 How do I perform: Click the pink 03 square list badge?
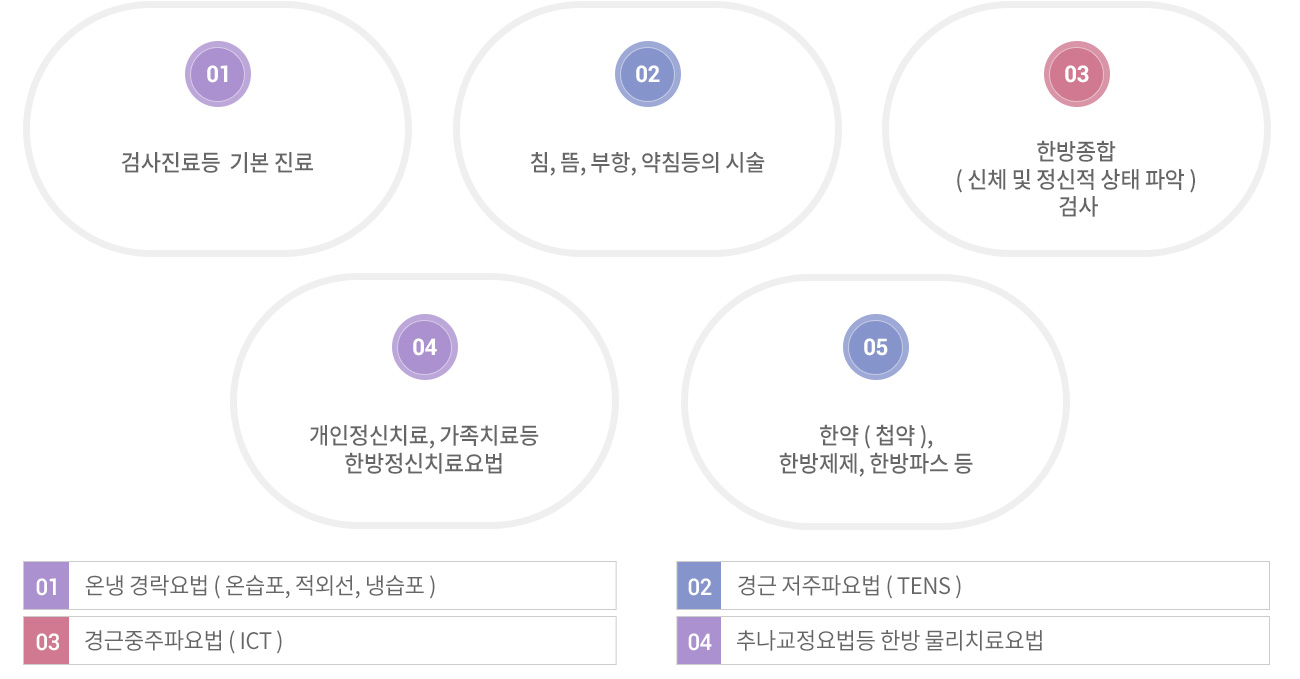(x=46, y=641)
